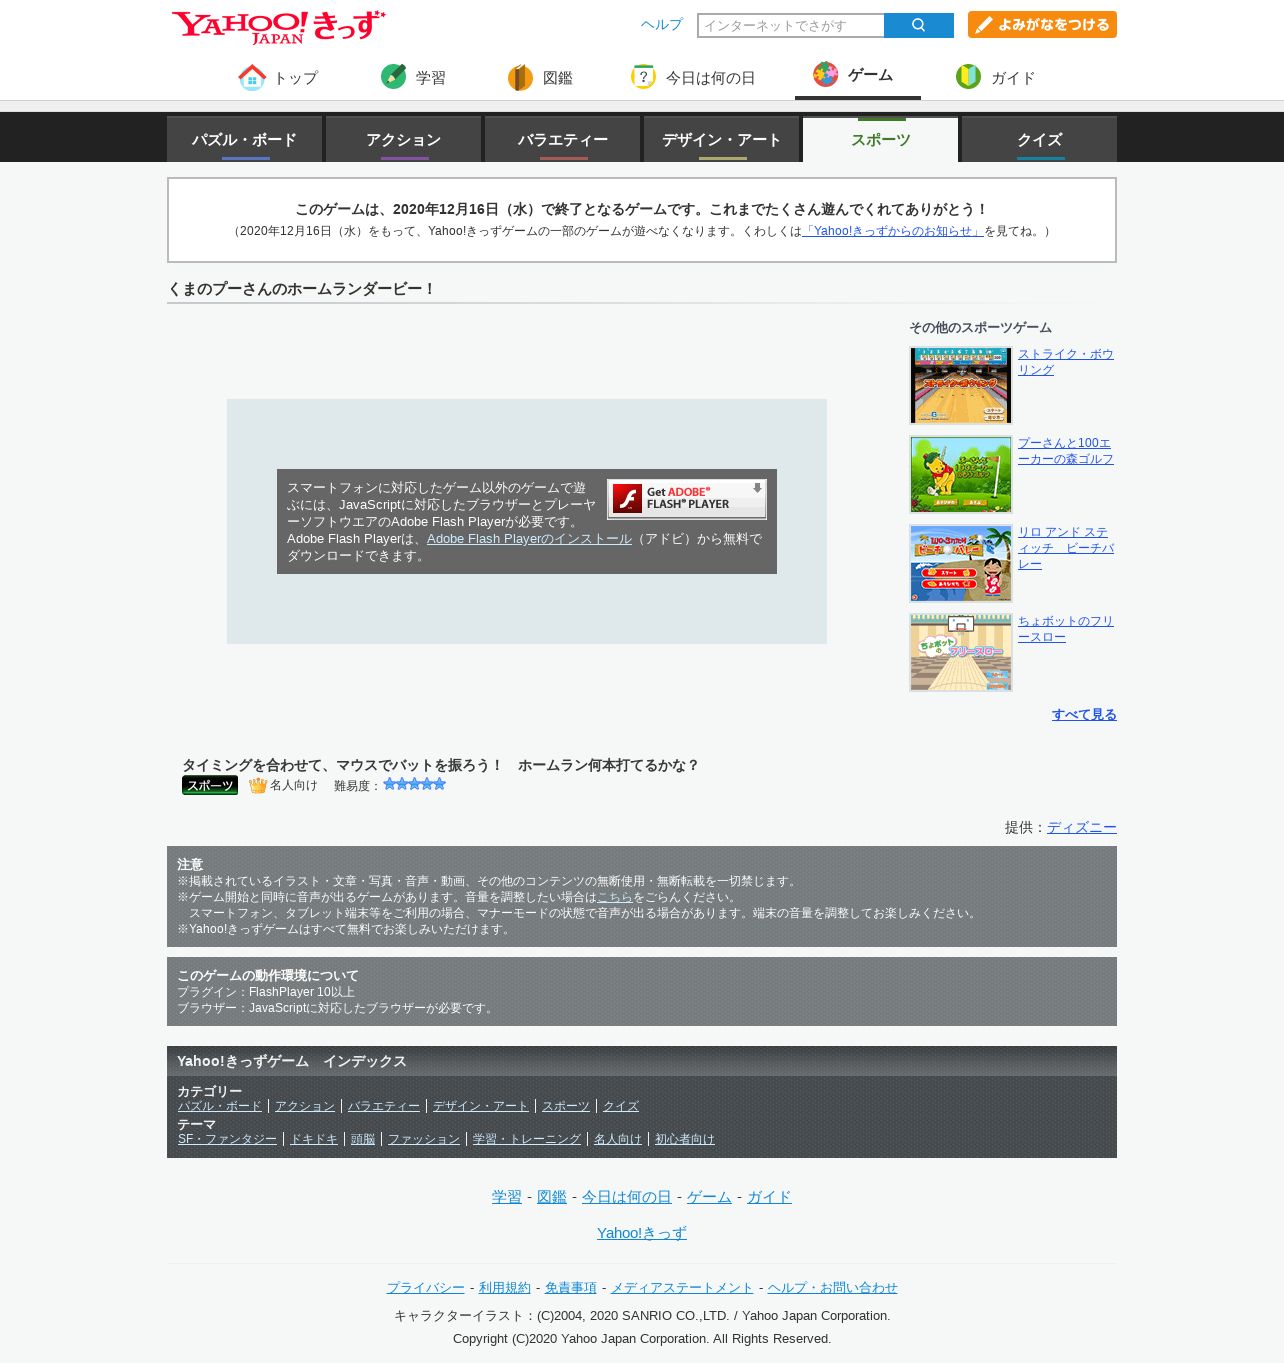The width and height of the screenshot is (1284, 1363).
Task: Open the プーさんと100エーカーの森ゴルフ link
Action: point(1066,451)
